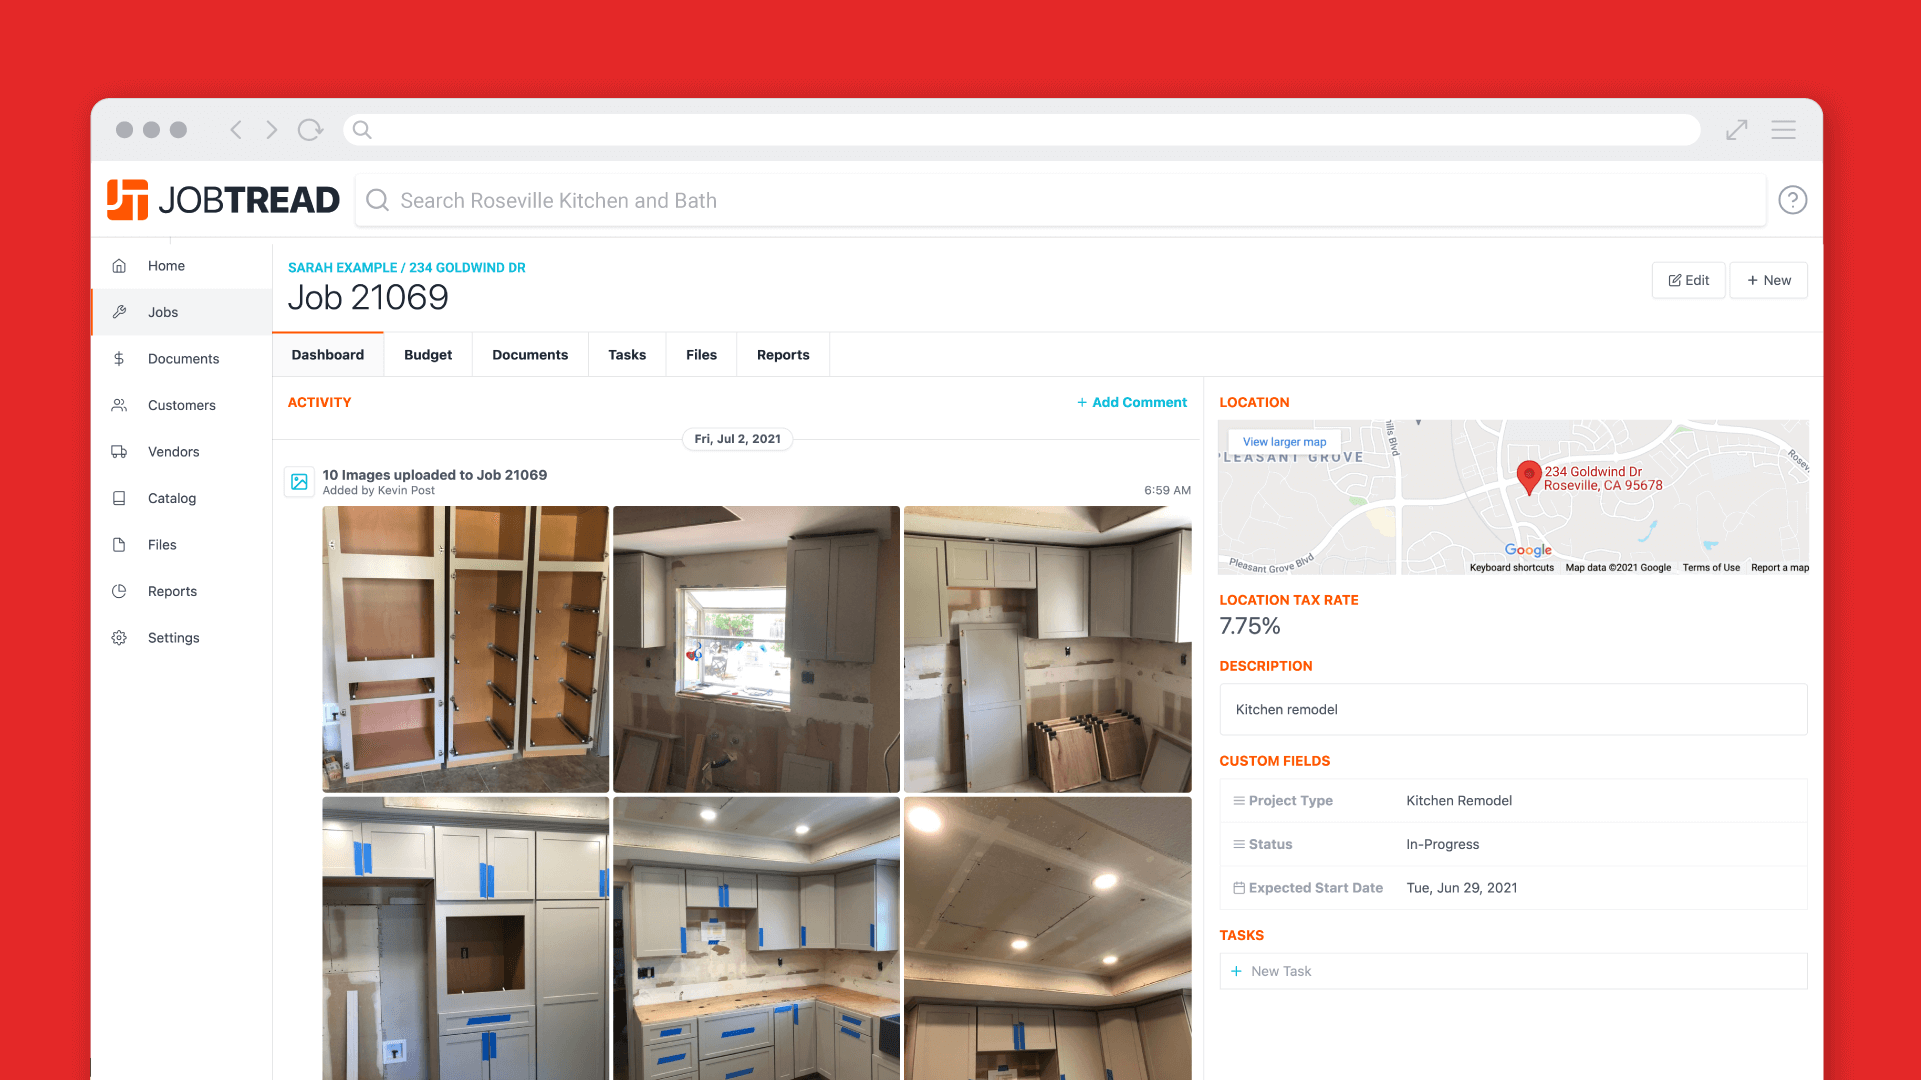The width and height of the screenshot is (1921, 1080).
Task: Click the browser hamburger menu icon
Action: [1783, 130]
